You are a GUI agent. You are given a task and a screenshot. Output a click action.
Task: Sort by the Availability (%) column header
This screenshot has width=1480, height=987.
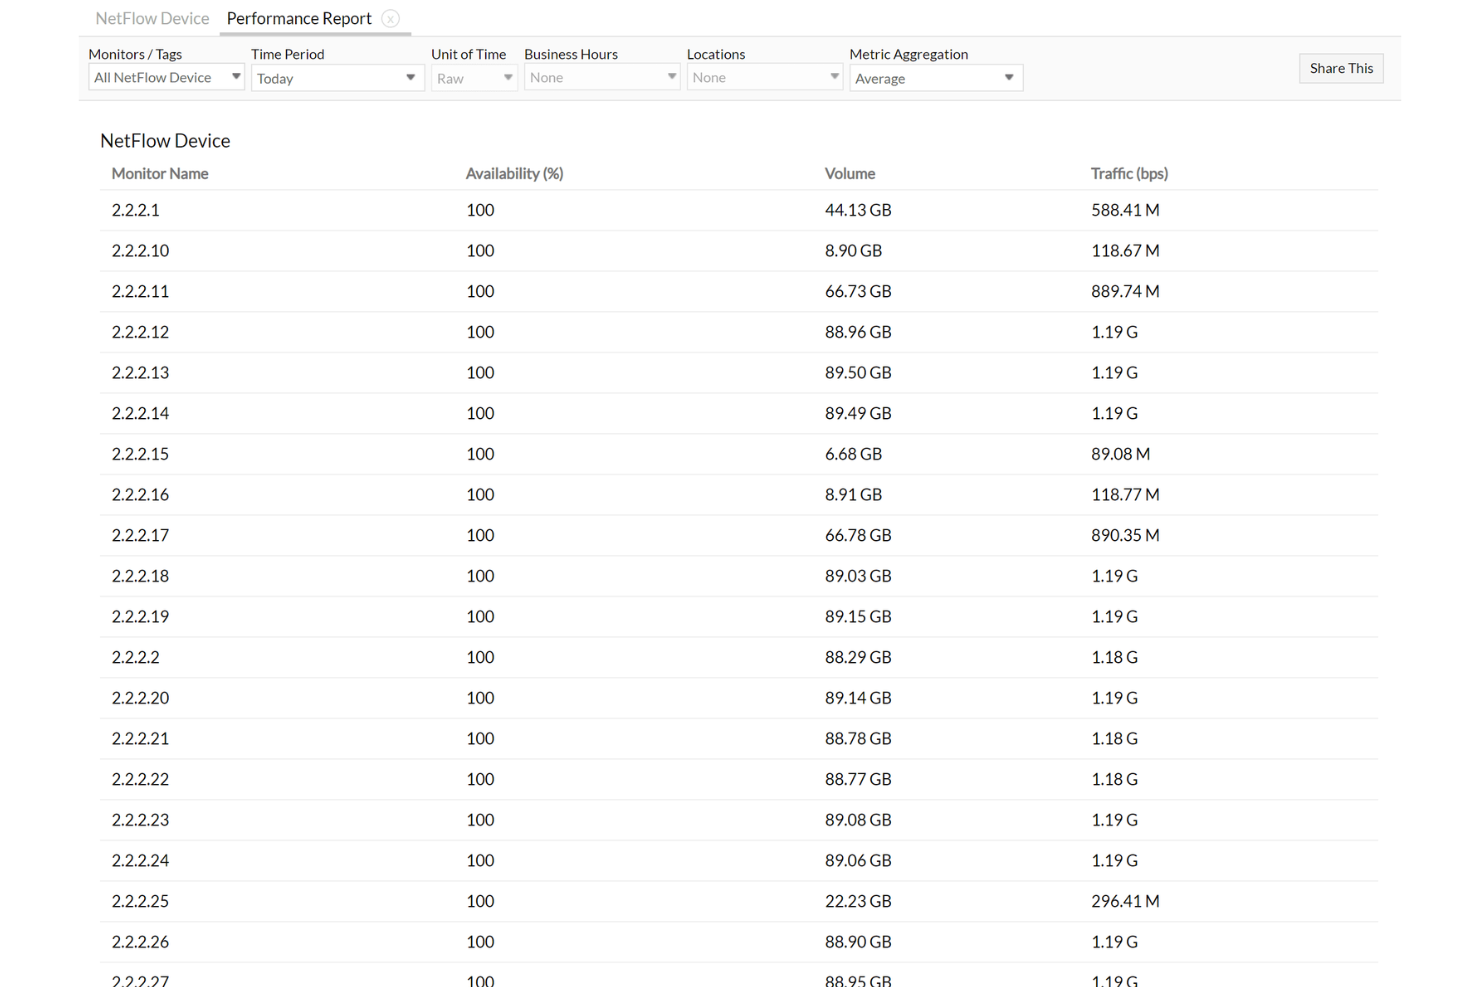coord(514,173)
